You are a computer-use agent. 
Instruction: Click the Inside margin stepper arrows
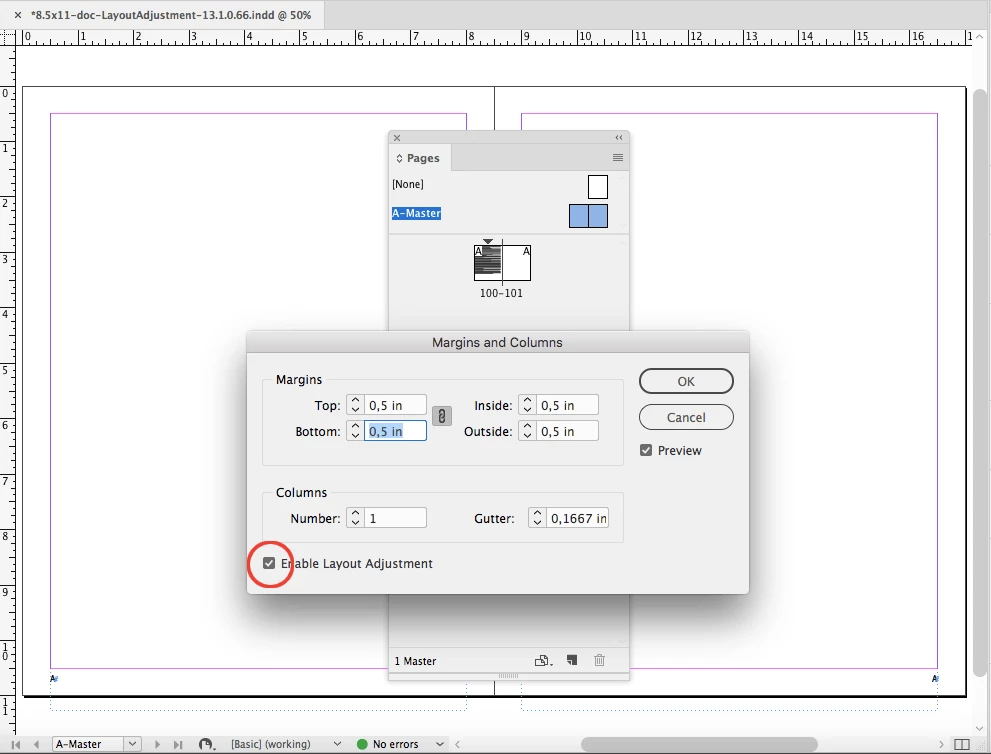click(527, 405)
